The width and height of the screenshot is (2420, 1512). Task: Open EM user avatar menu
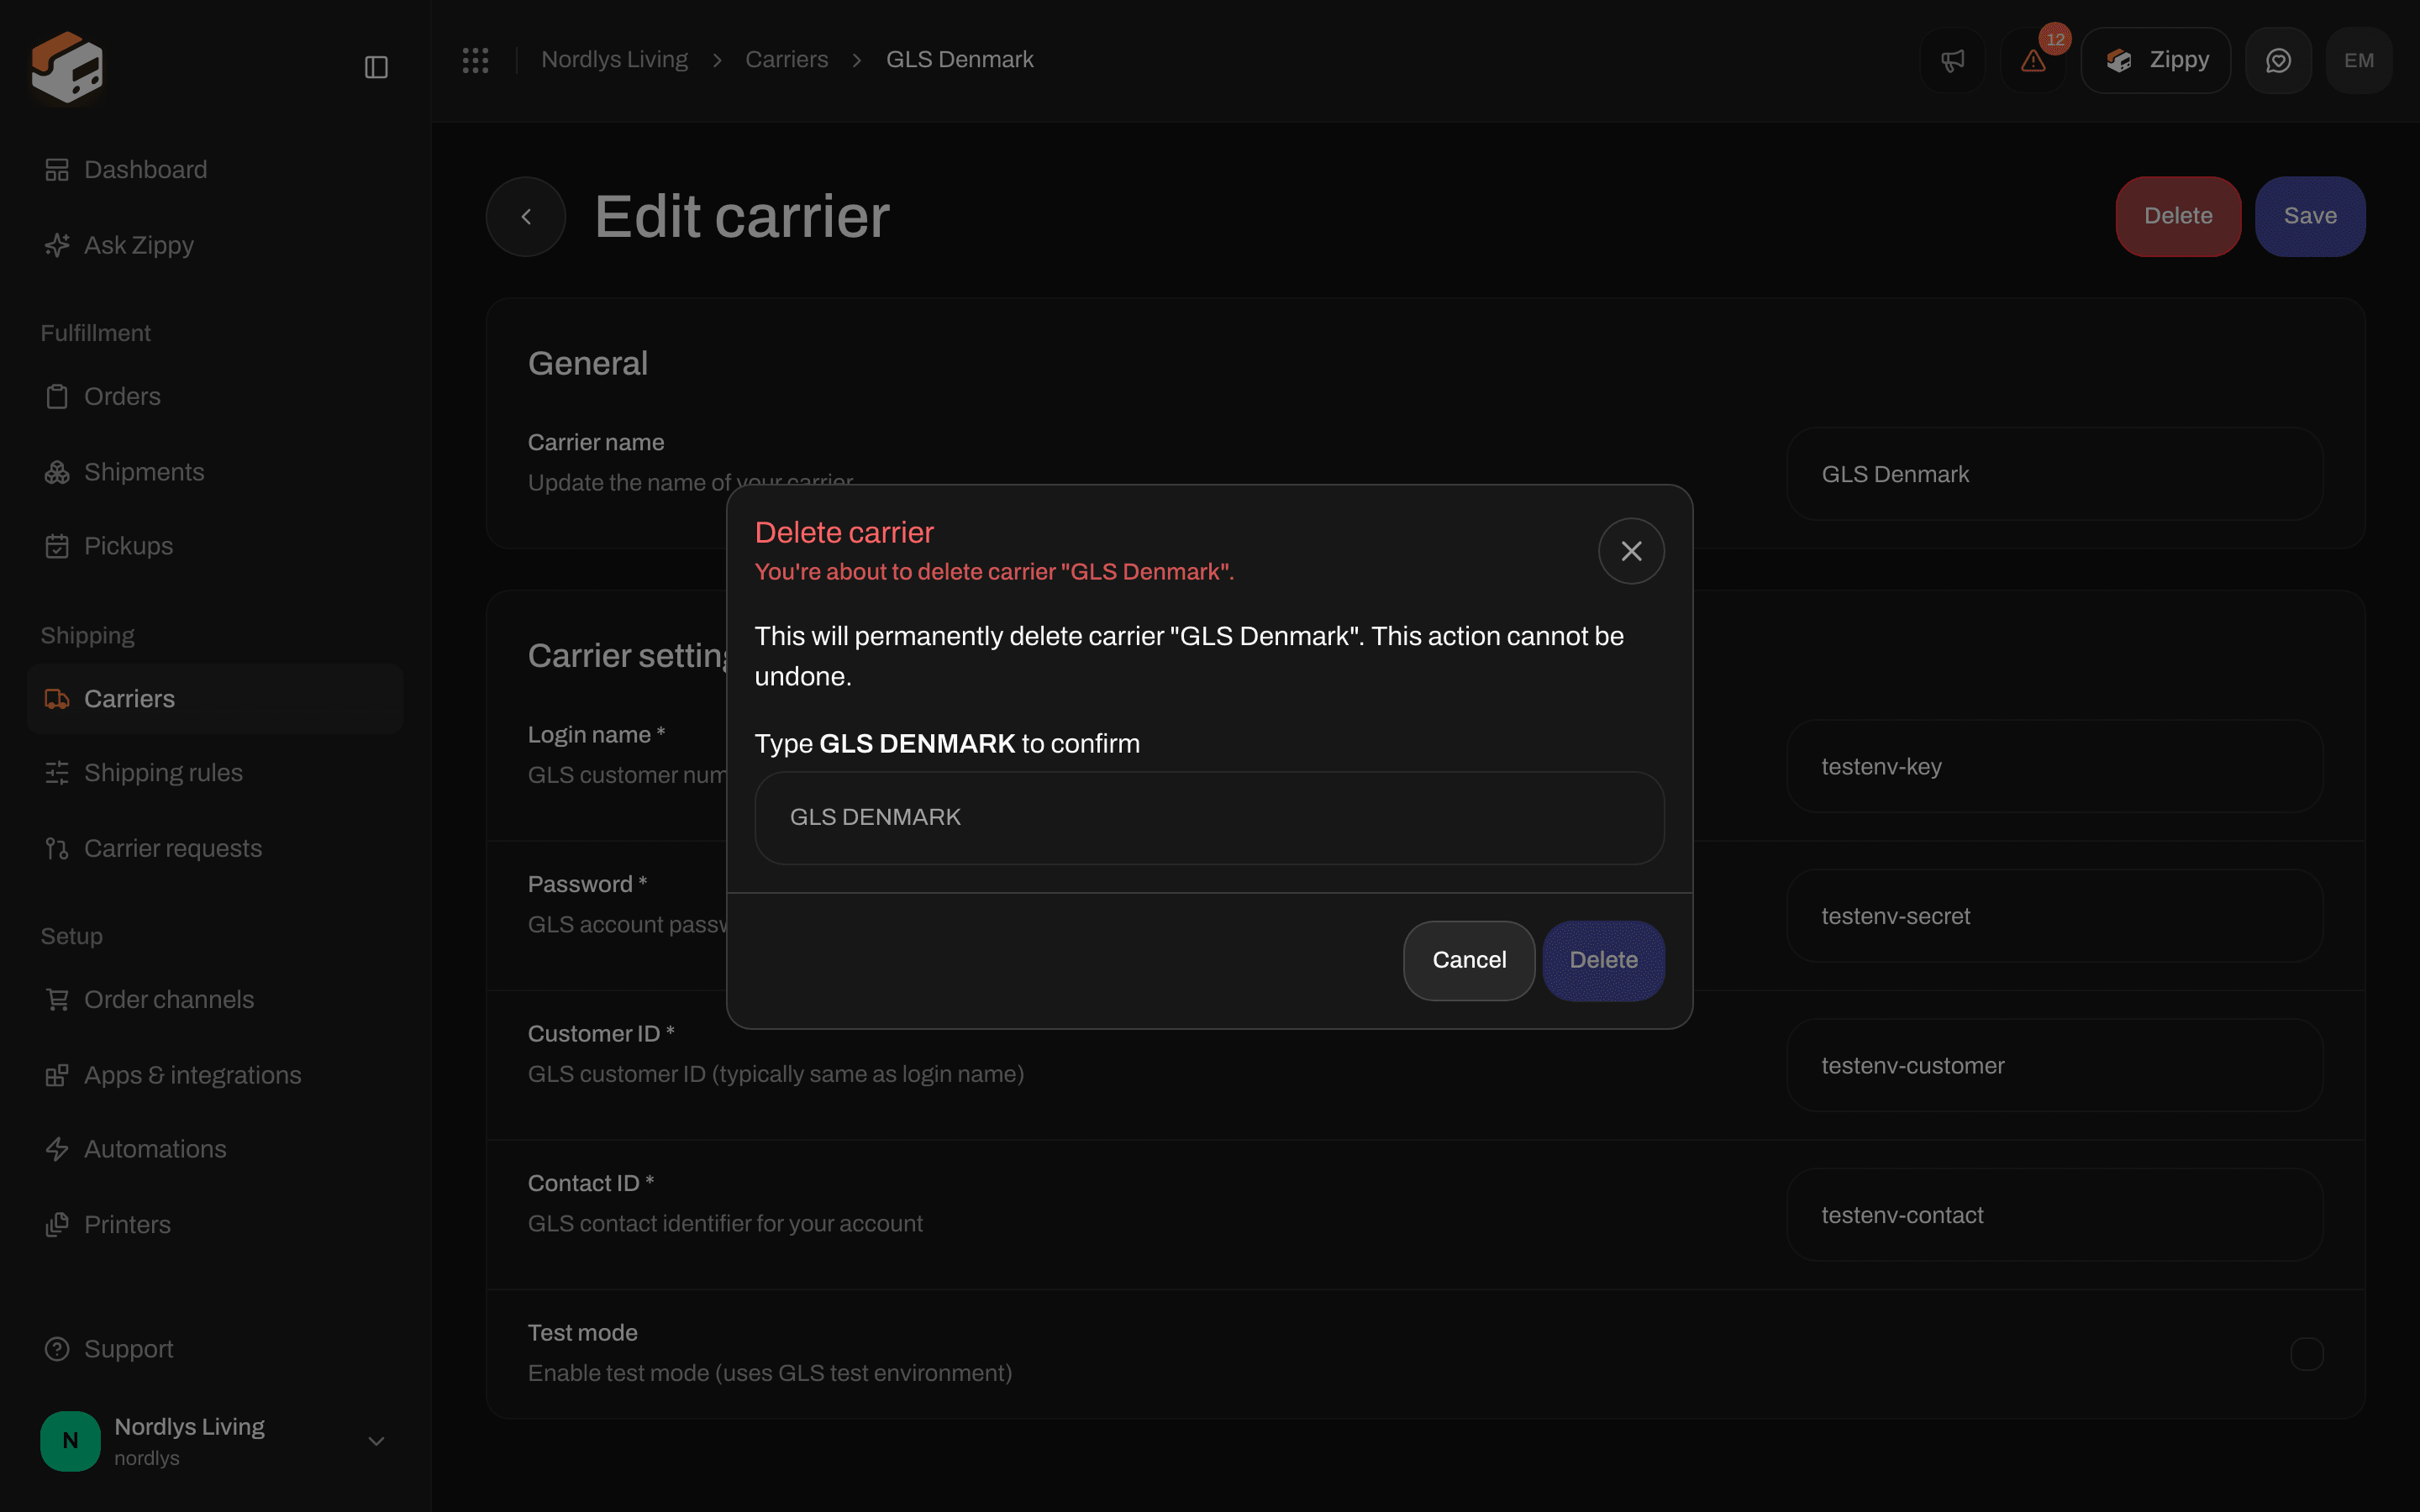tap(2359, 60)
